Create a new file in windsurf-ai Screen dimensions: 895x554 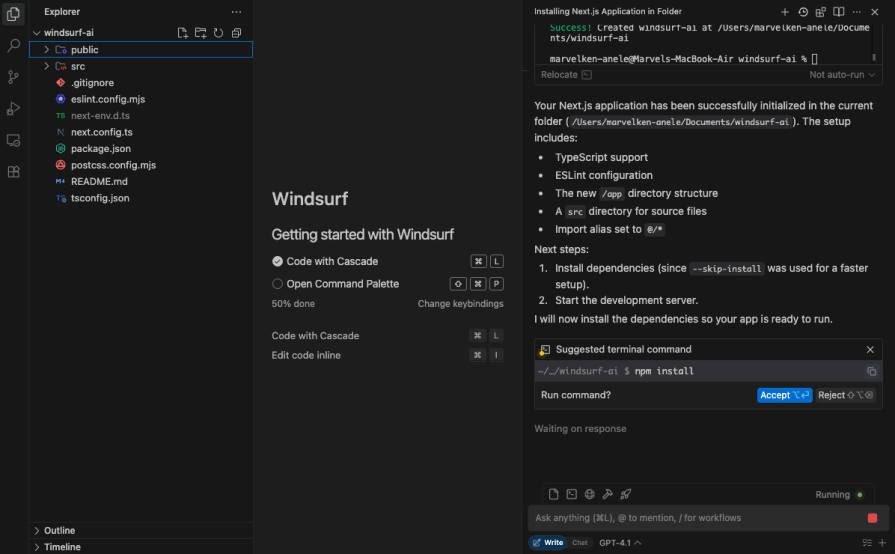click(183, 33)
